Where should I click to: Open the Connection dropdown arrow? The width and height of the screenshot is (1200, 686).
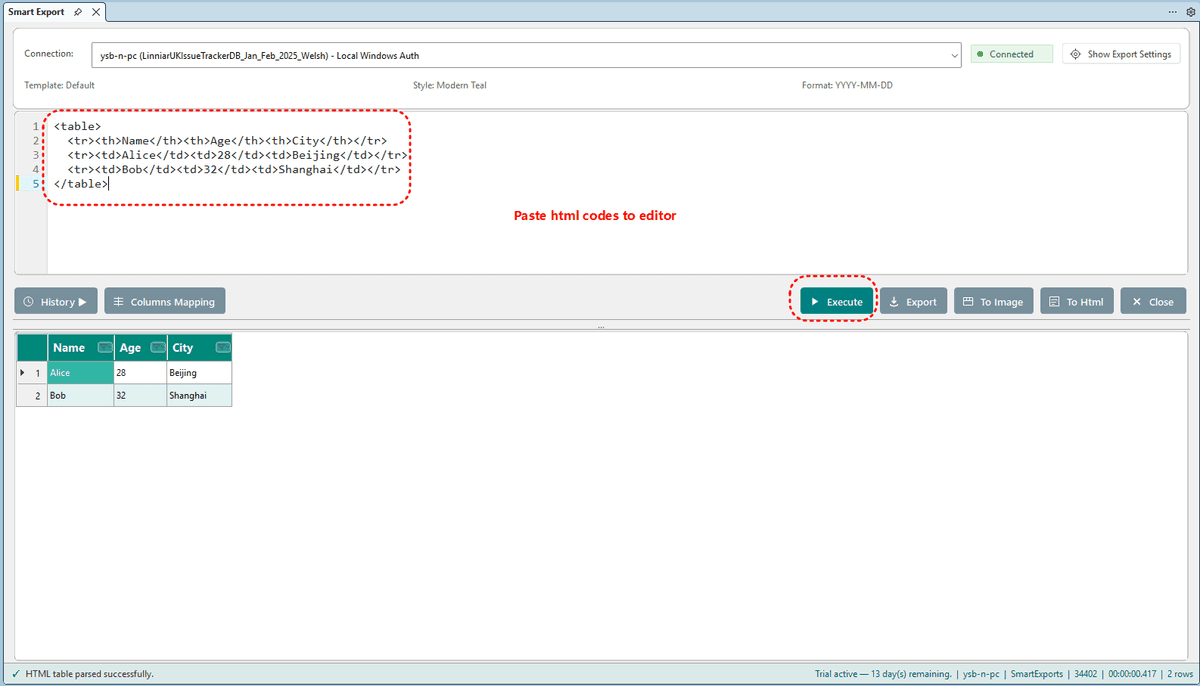point(955,55)
